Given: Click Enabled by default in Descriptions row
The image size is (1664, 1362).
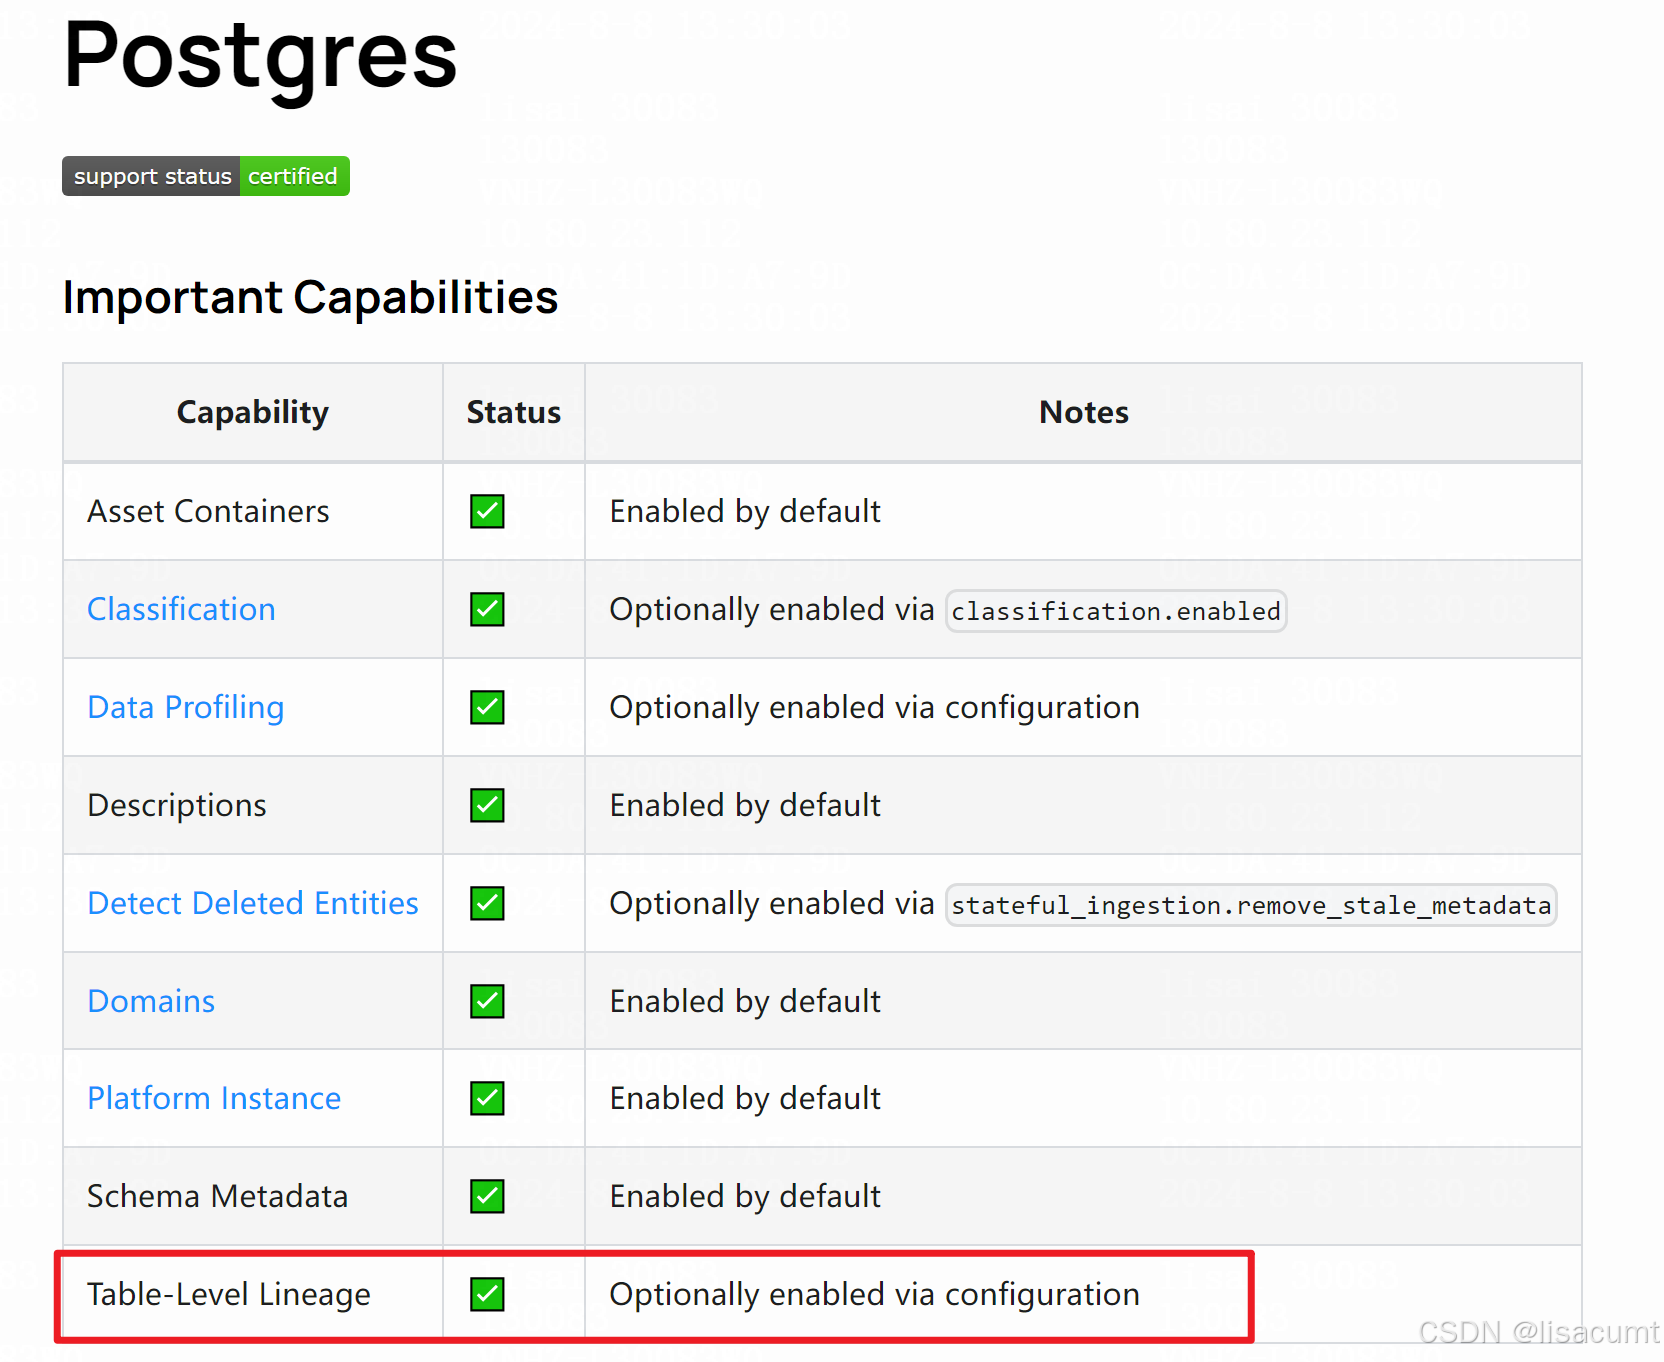Looking at the screenshot, I should point(745,806).
